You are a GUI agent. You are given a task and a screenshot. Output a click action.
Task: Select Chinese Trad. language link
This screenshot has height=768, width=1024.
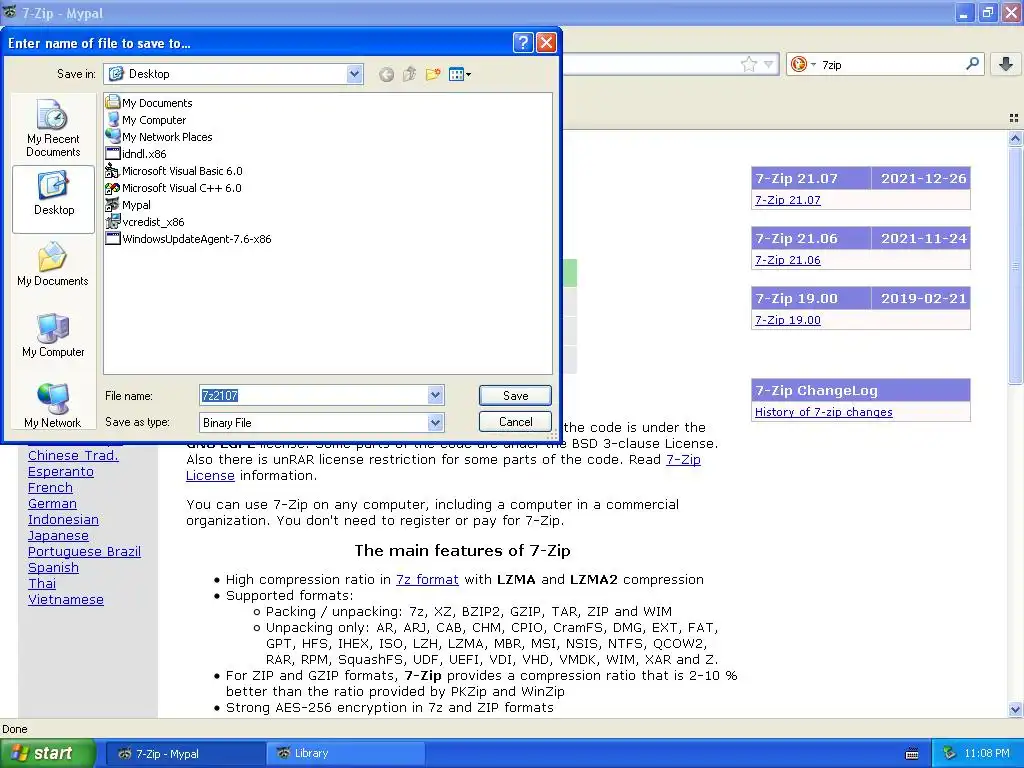tap(73, 455)
